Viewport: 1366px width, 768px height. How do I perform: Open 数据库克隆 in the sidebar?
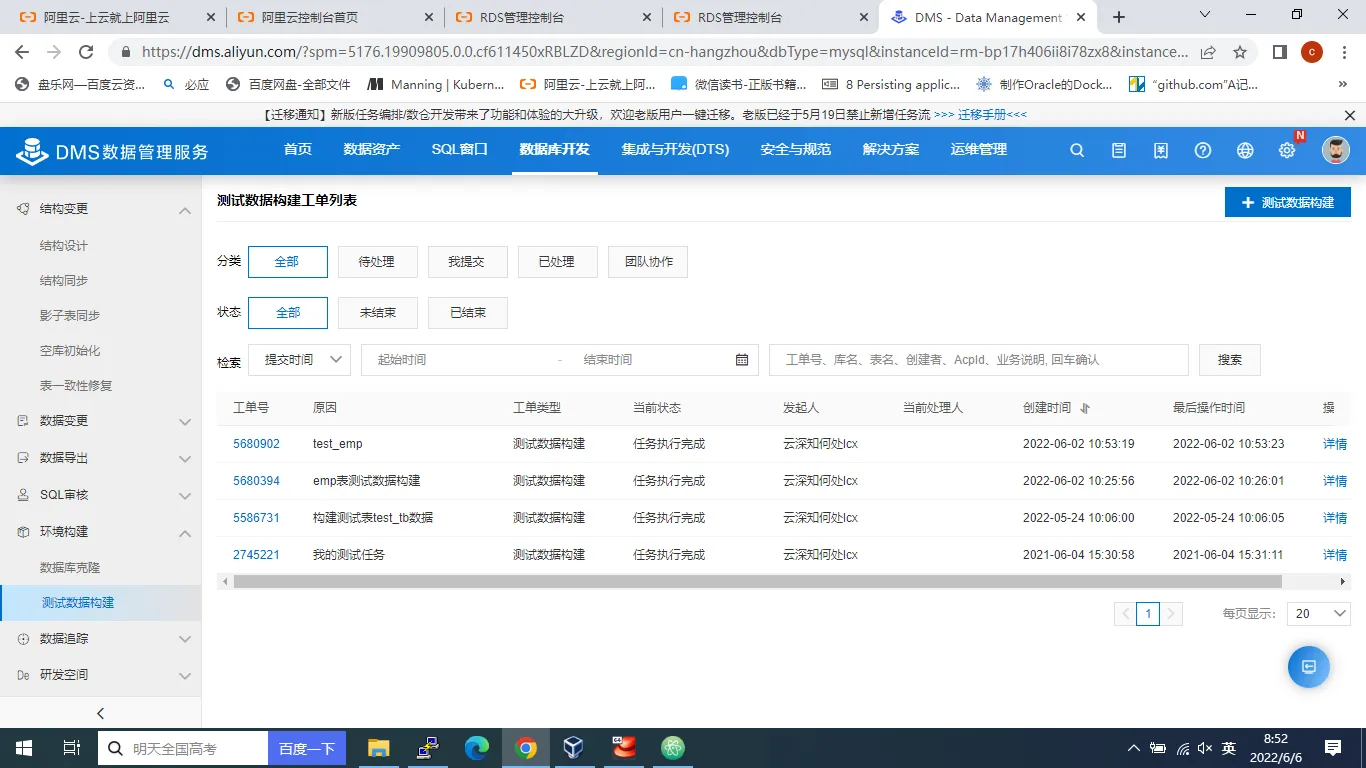tap(70, 568)
